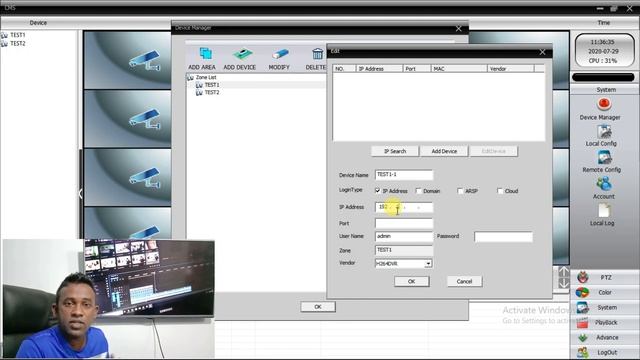Click the User Name input field
640x360 pixels.
(404, 236)
